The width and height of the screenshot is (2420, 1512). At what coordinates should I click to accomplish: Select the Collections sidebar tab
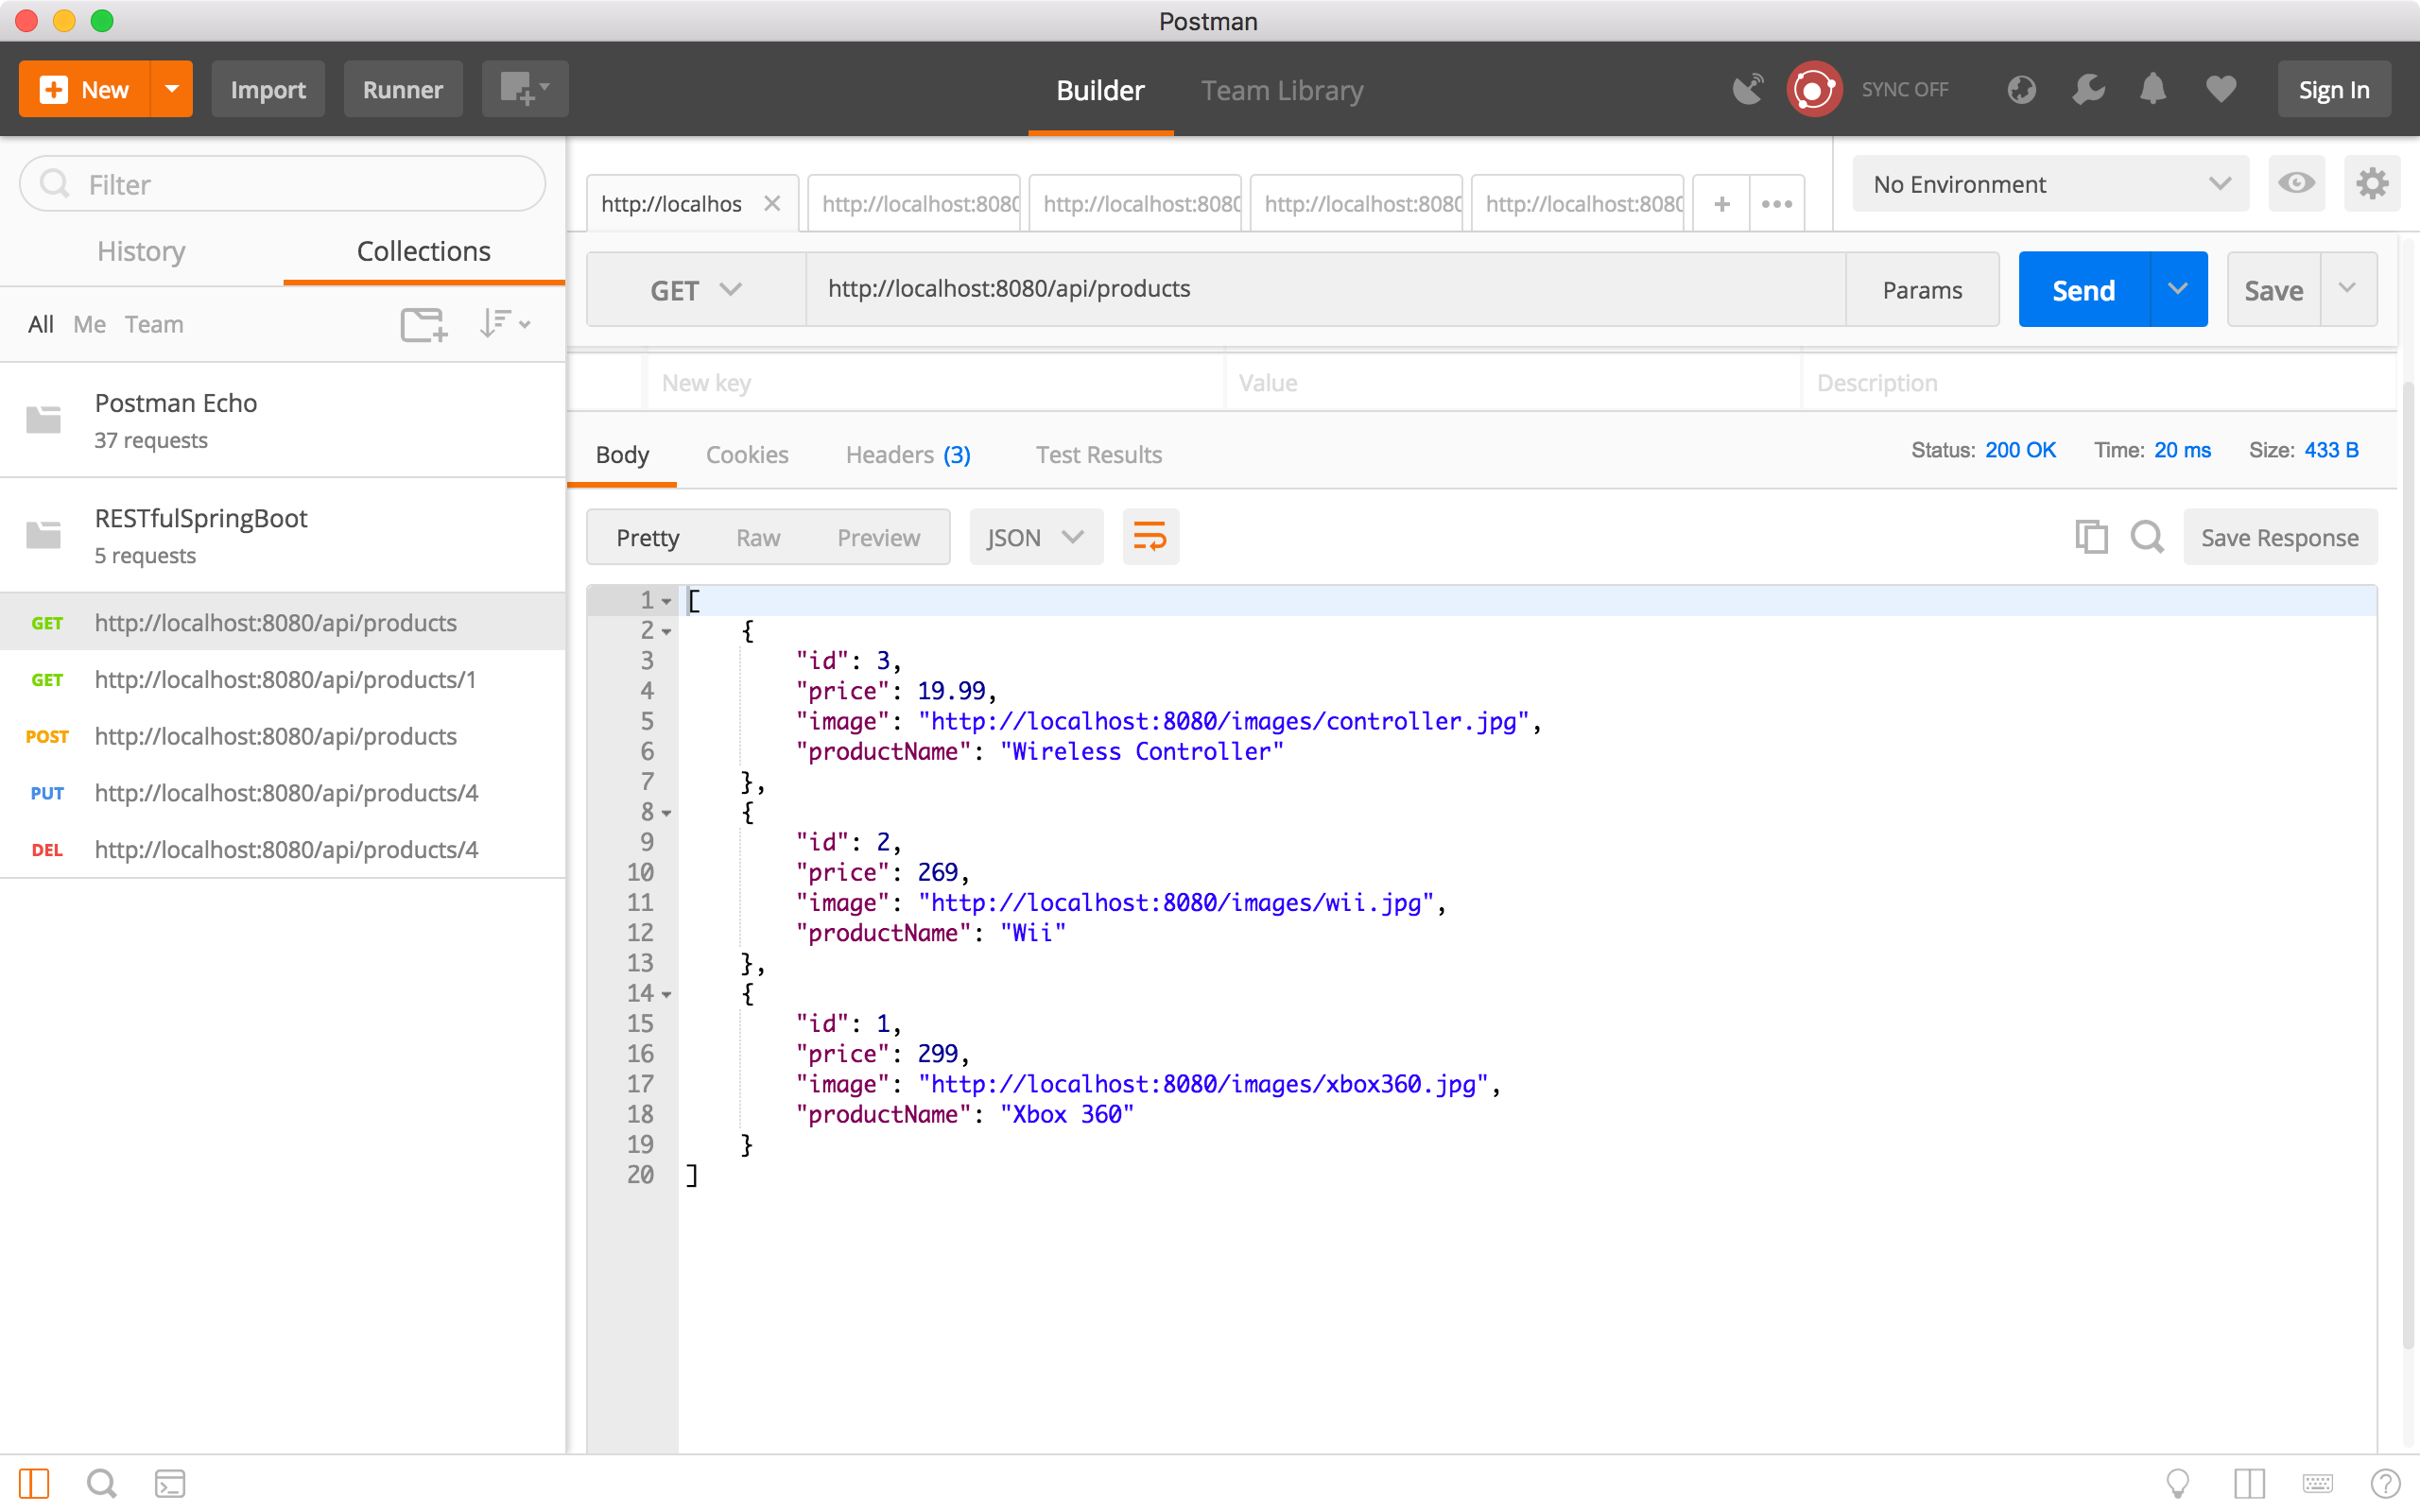[x=424, y=251]
